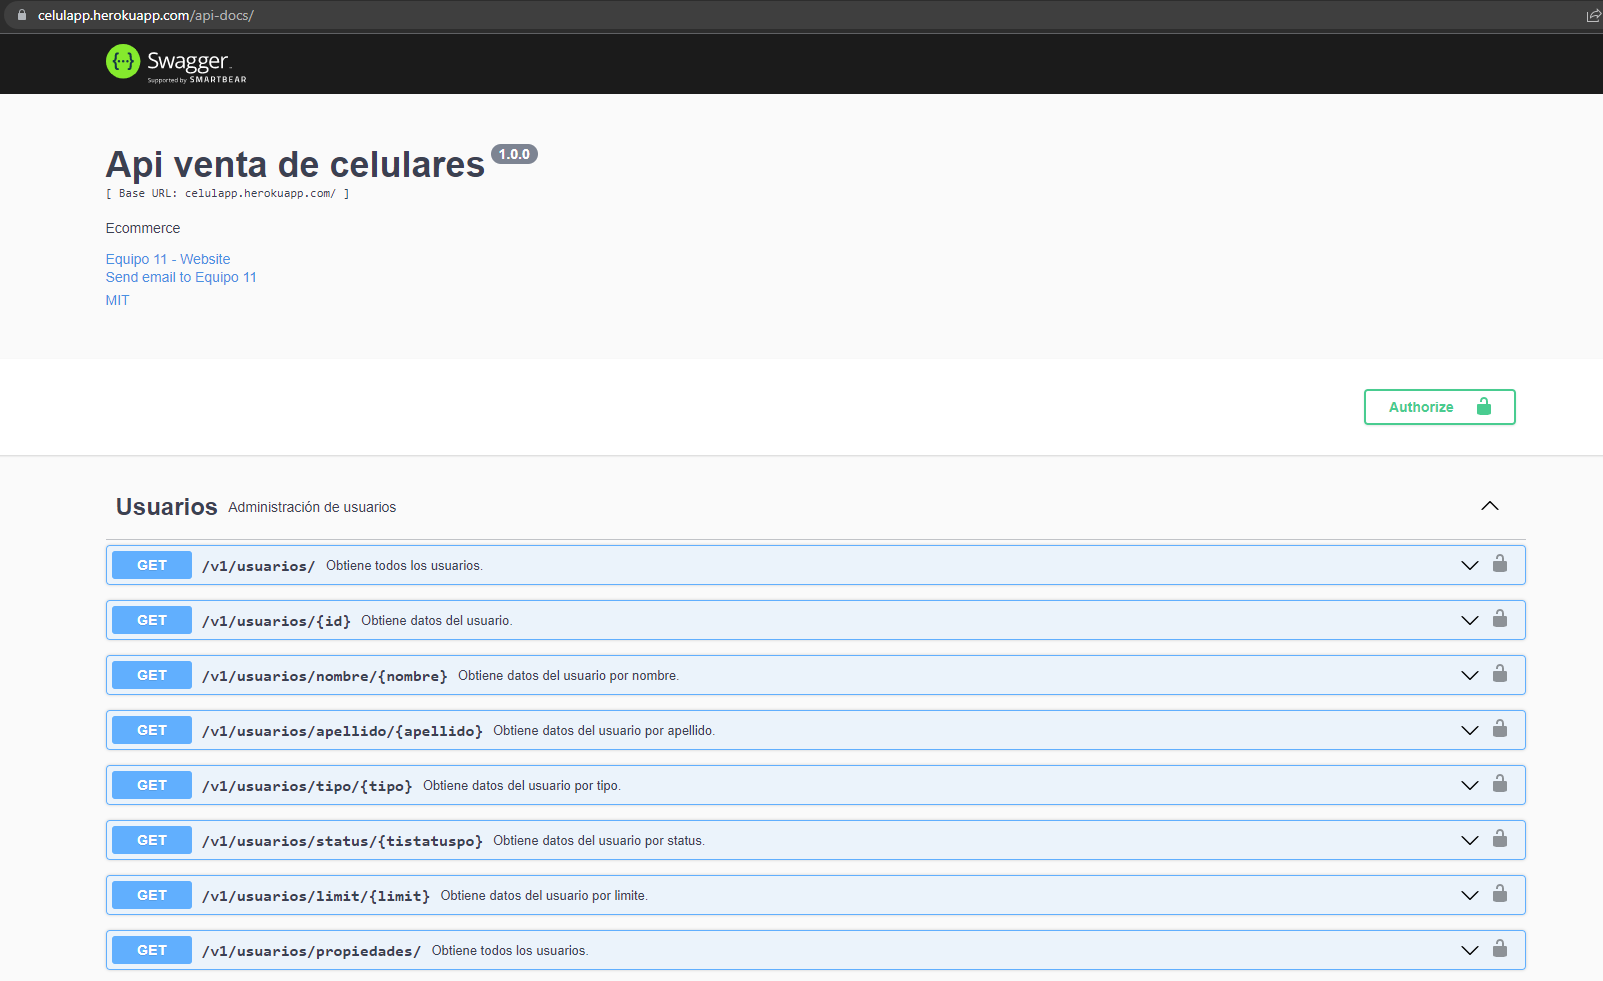
Task: Click lock icon on GET /v1/usuarios/ row
Action: [x=1499, y=564]
